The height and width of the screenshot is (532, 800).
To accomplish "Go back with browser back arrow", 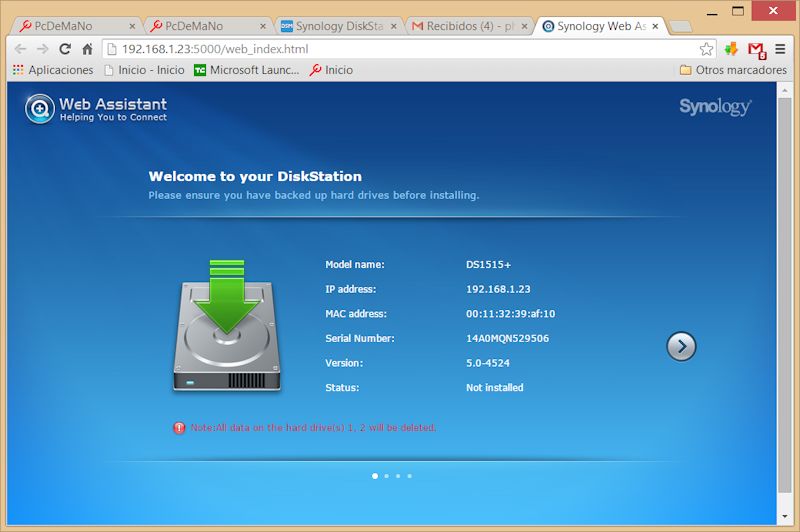I will point(20,49).
